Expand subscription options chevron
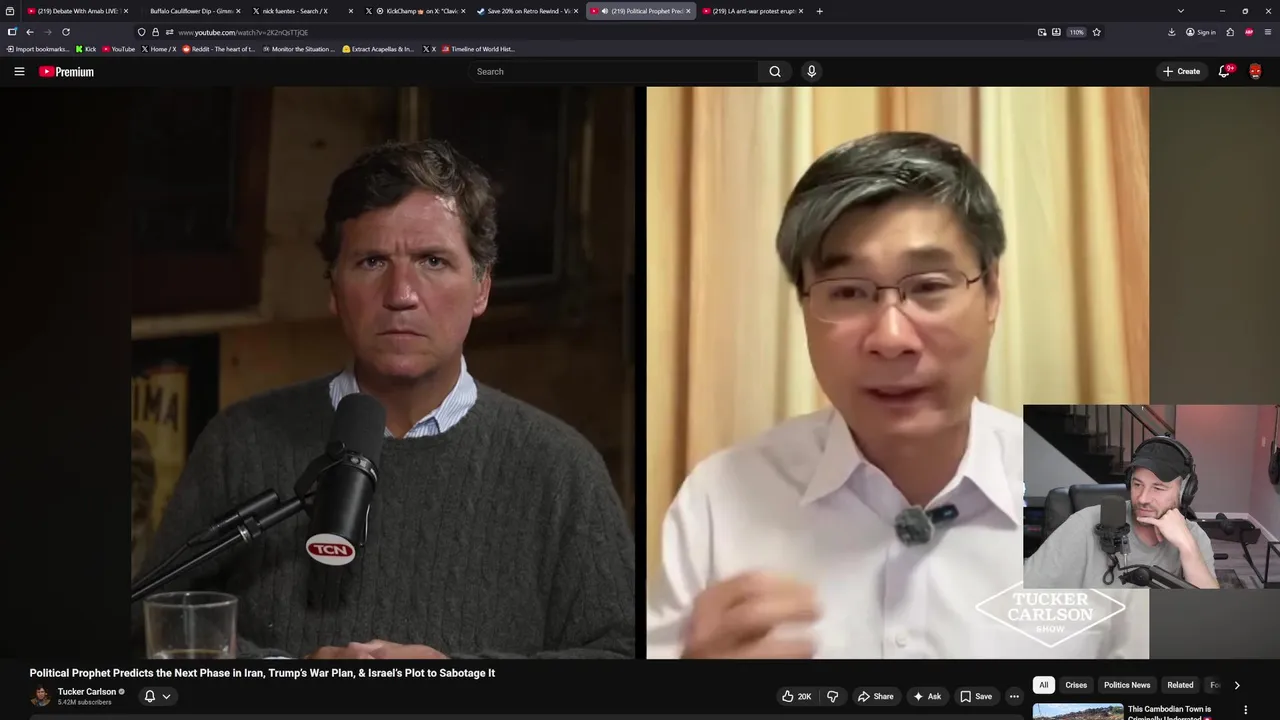The image size is (1280, 720). 166,696
